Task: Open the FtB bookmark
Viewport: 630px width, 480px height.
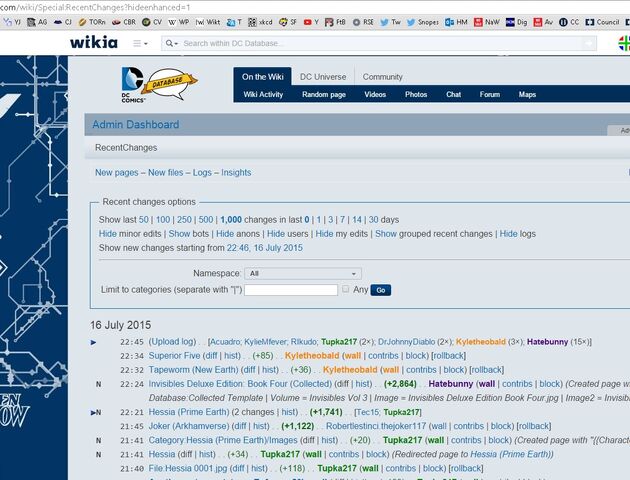Action: pyautogui.click(x=335, y=22)
